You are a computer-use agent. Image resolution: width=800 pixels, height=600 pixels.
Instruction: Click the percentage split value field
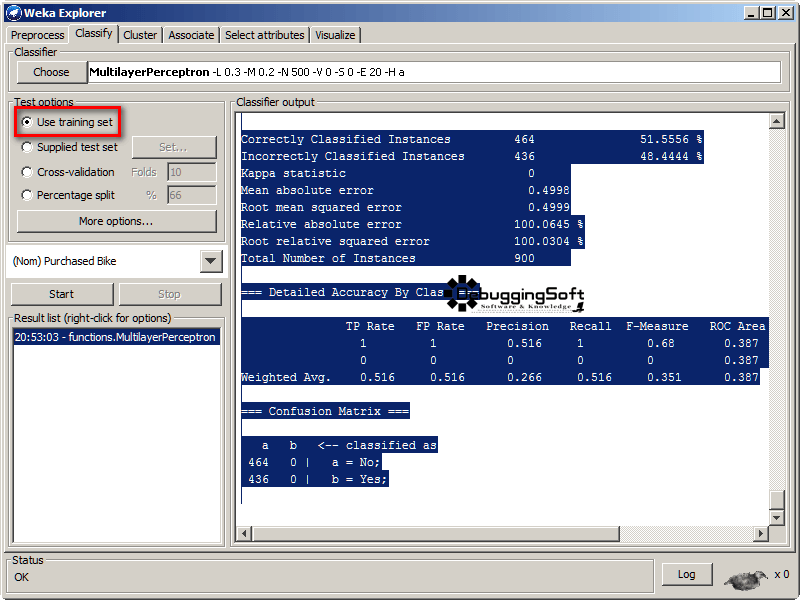(192, 195)
